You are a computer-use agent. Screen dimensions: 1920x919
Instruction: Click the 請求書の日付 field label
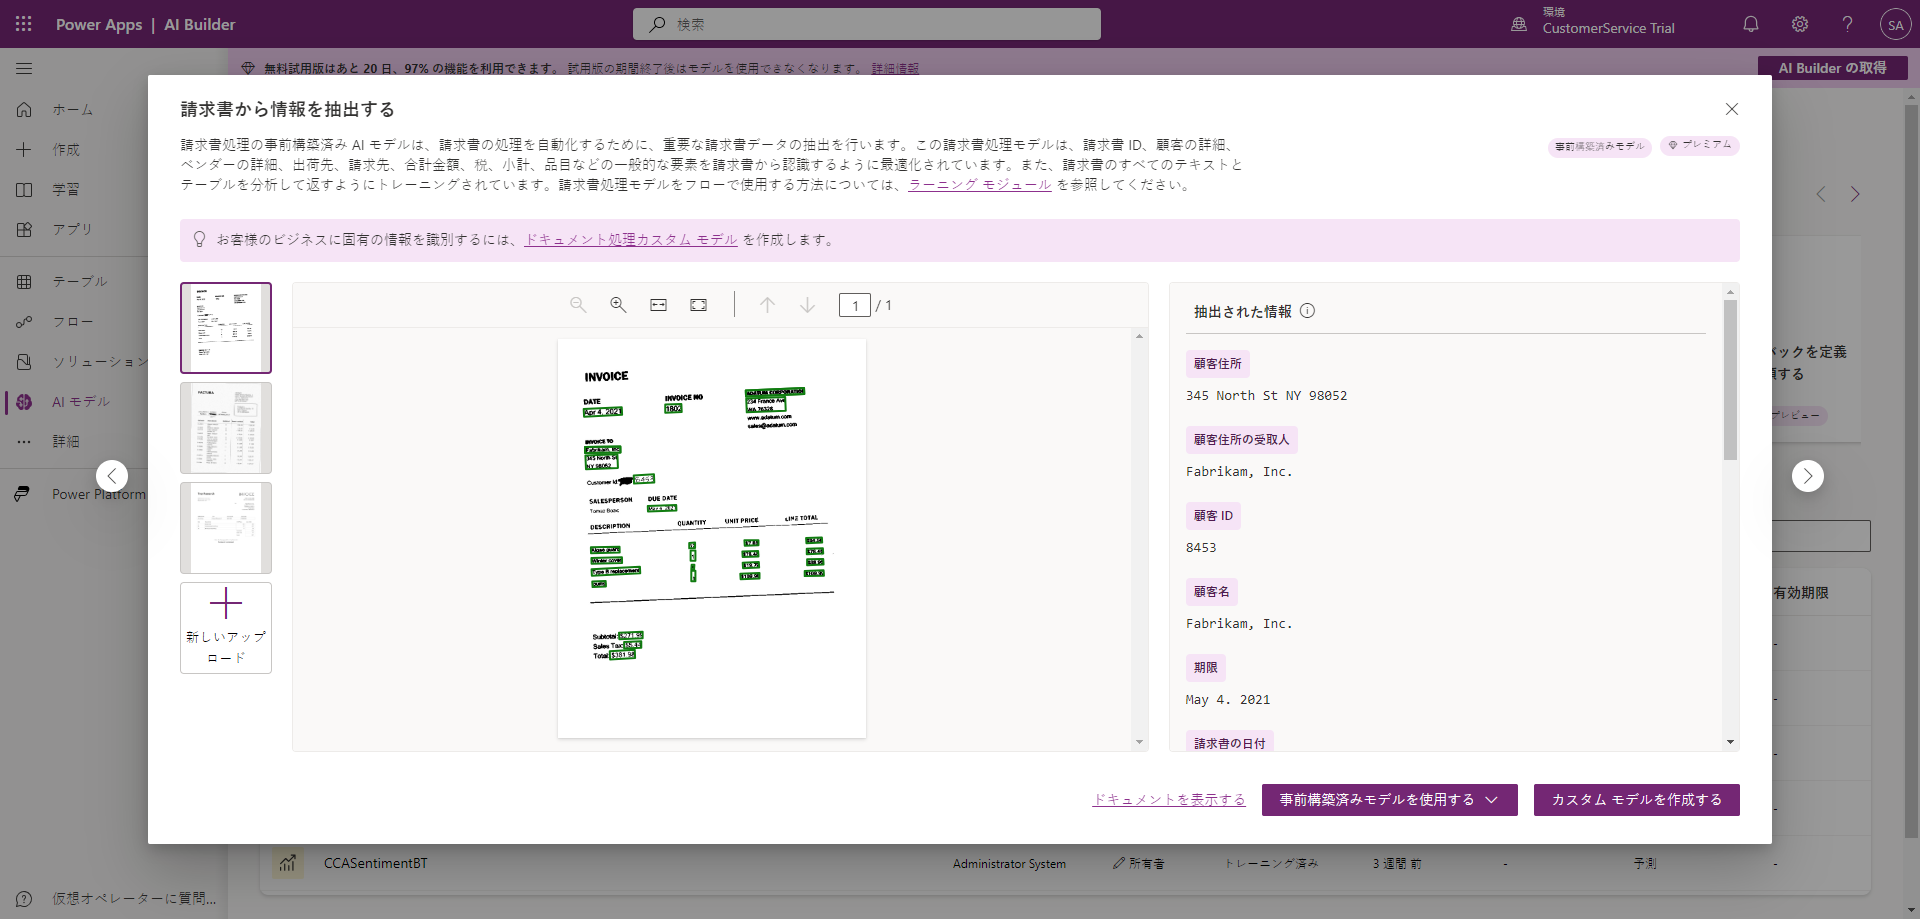pos(1229,743)
